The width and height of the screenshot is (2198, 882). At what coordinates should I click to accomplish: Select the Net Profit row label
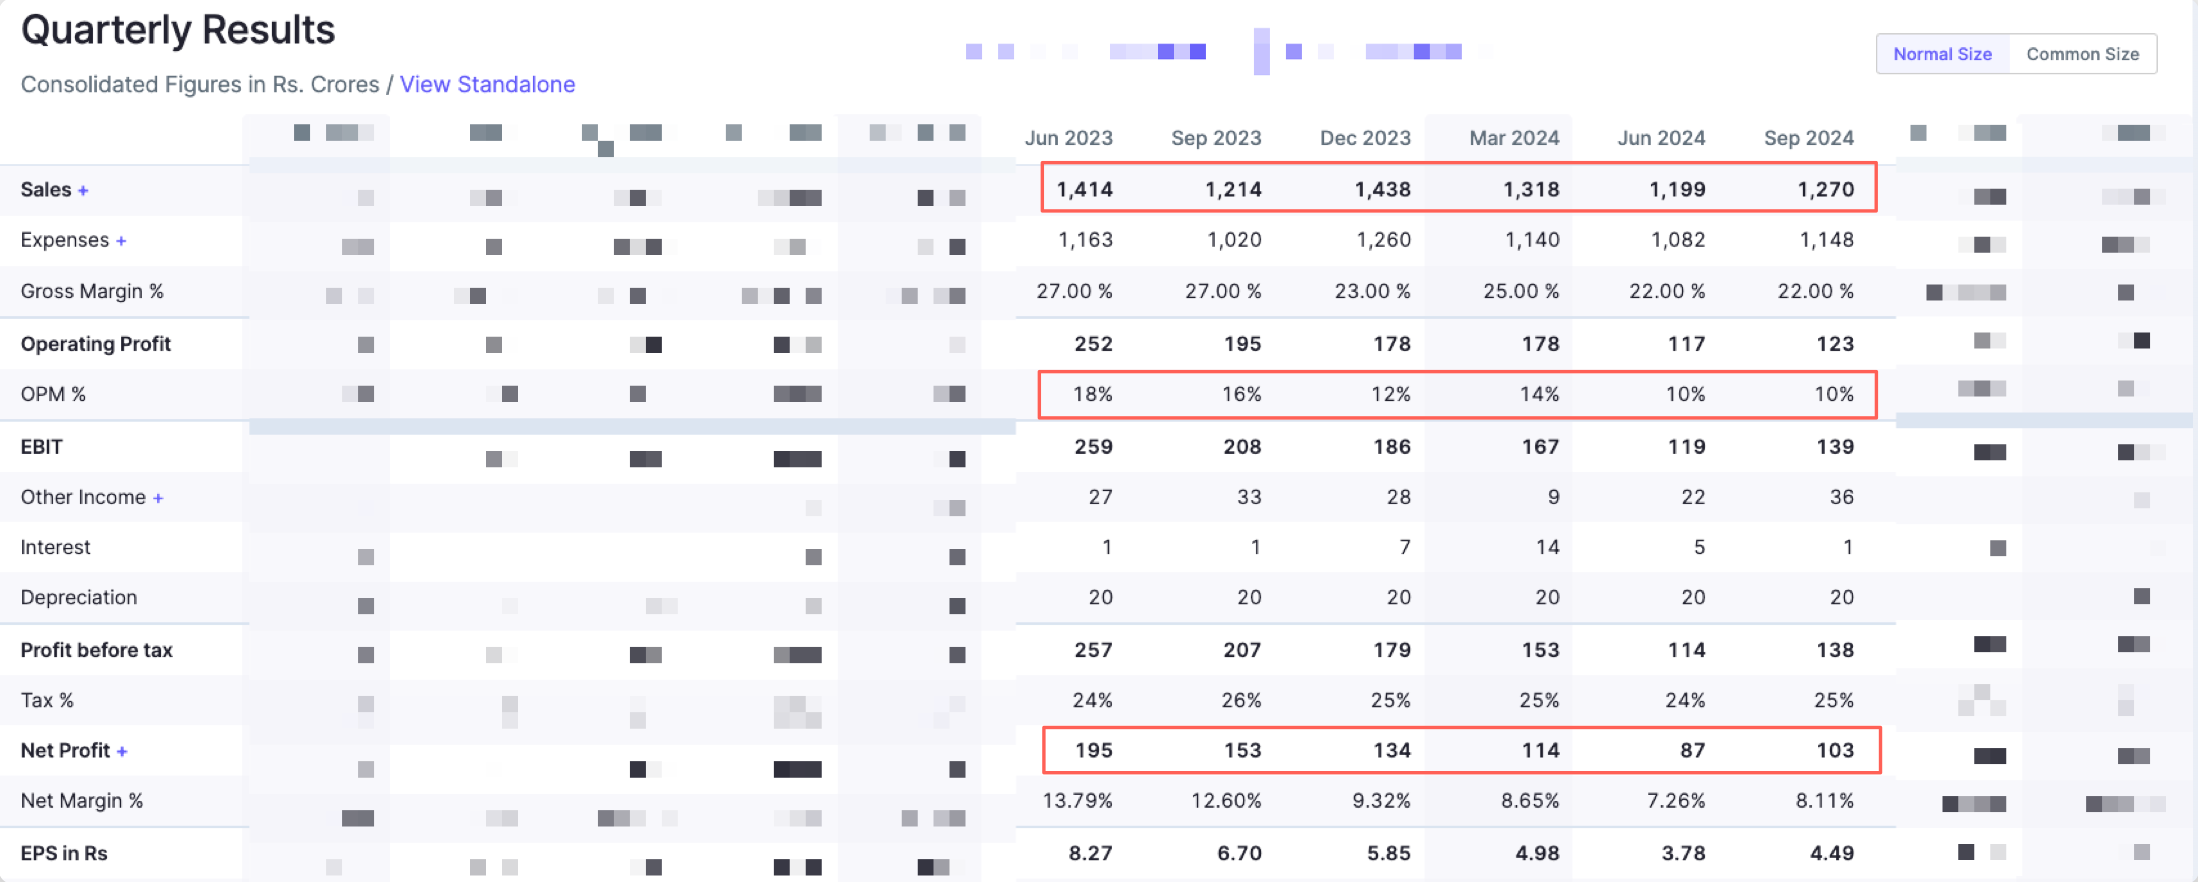[65, 750]
